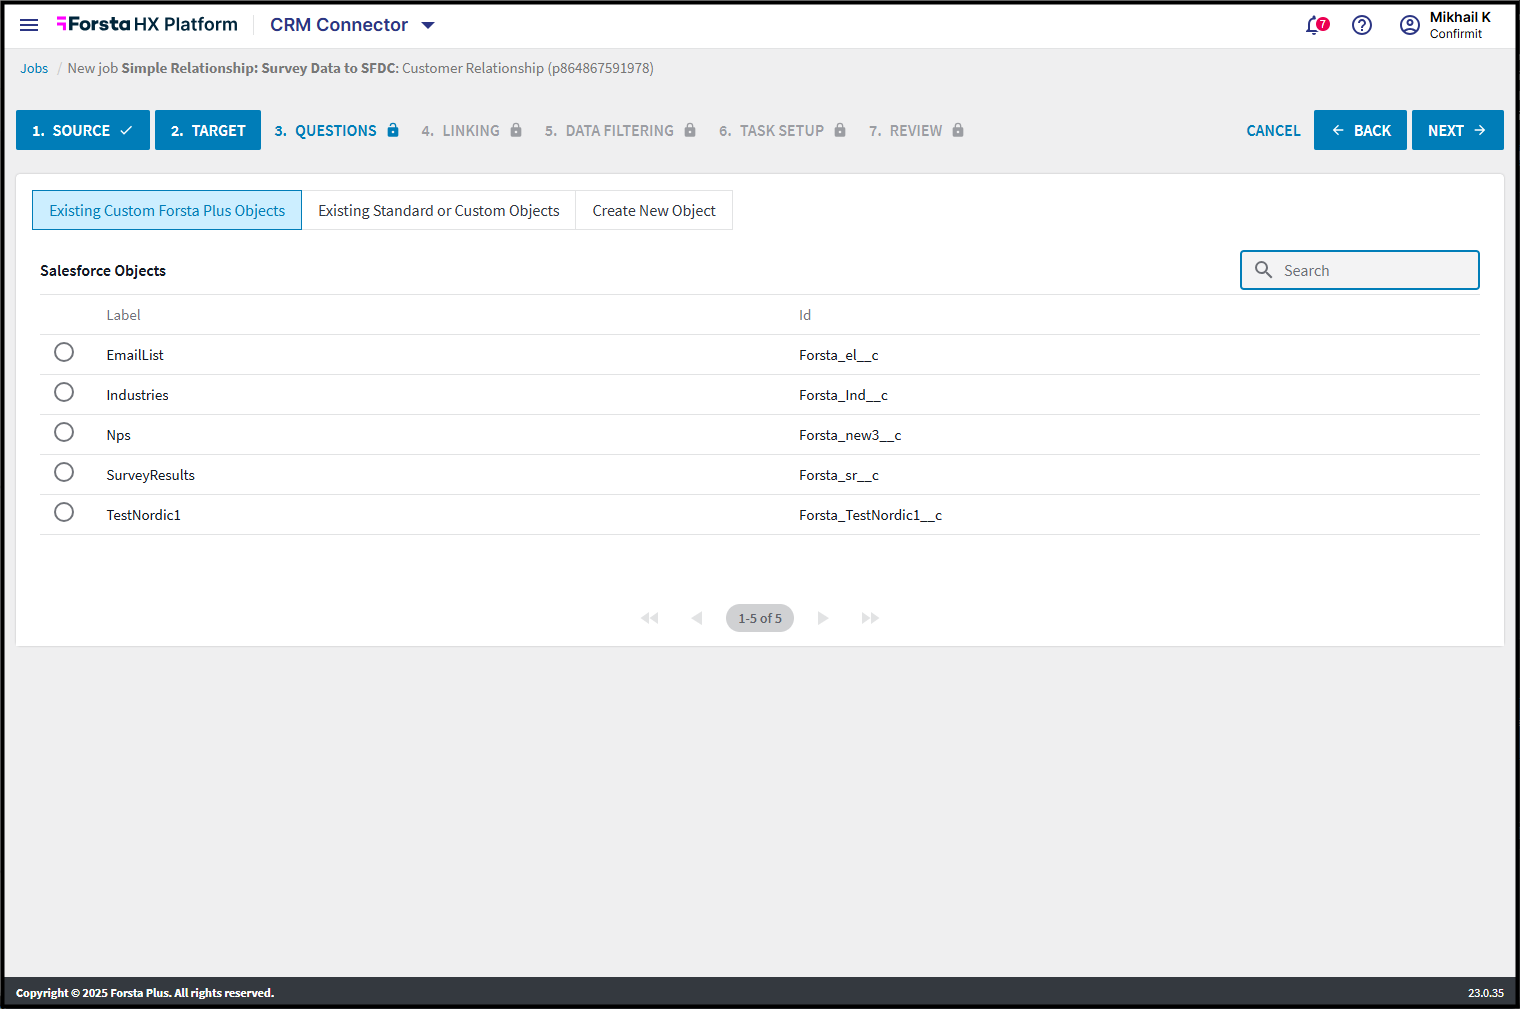Go to the next results page
This screenshot has height=1009, width=1520.
[x=823, y=618]
